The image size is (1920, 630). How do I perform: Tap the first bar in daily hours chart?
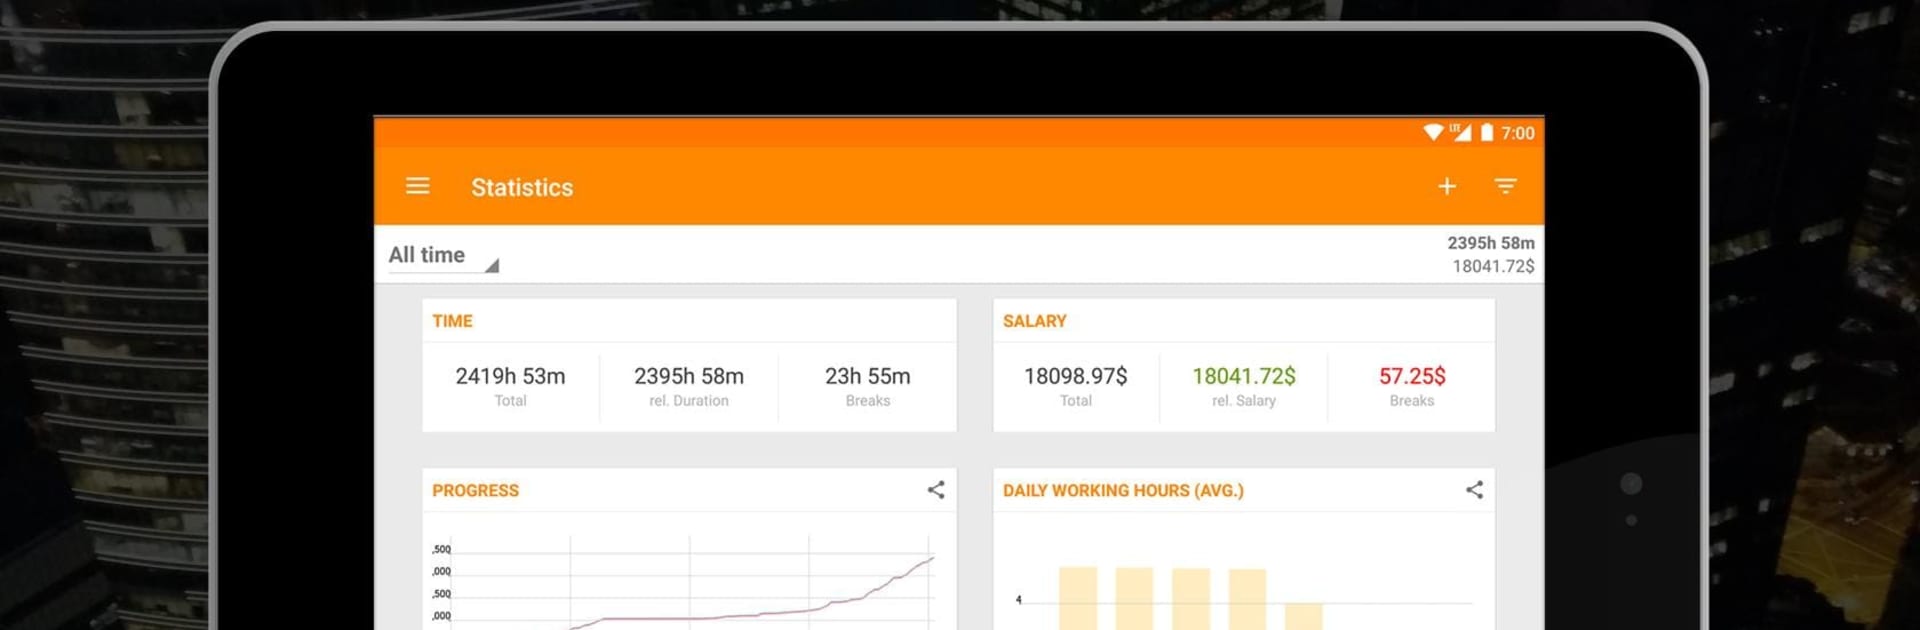coord(1078,598)
